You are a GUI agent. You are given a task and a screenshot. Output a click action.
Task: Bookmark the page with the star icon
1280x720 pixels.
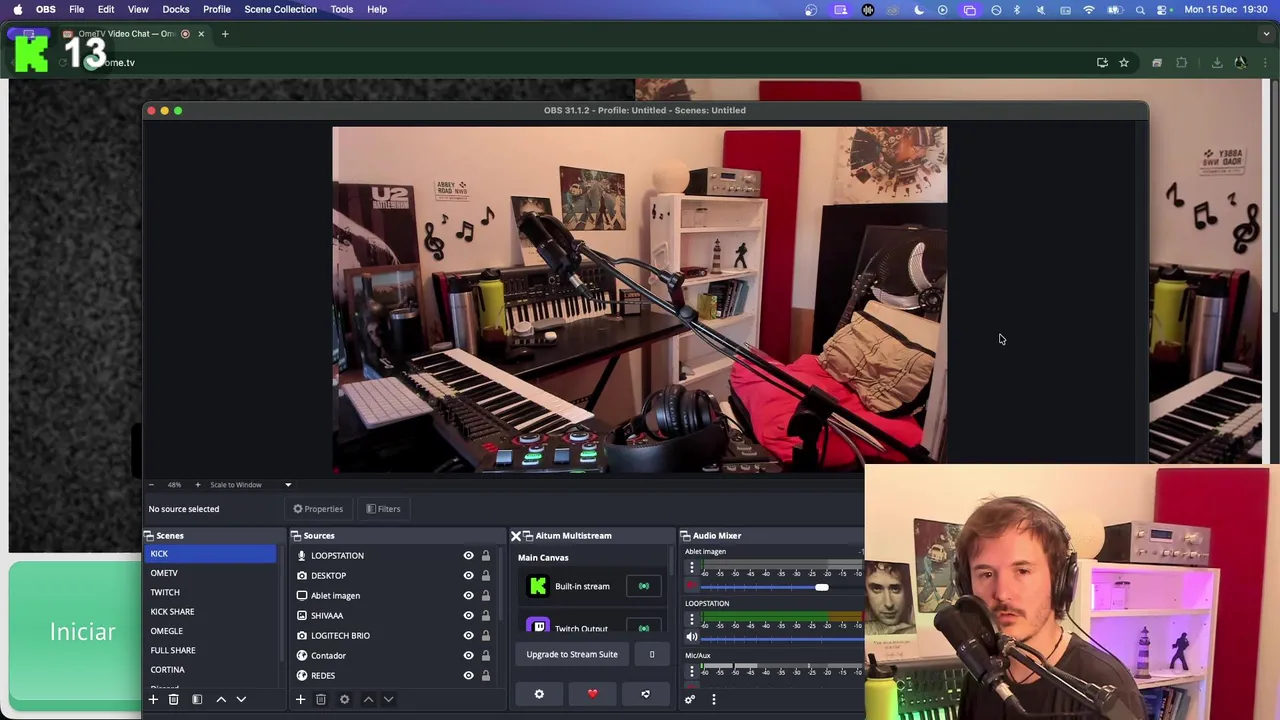tap(1124, 63)
